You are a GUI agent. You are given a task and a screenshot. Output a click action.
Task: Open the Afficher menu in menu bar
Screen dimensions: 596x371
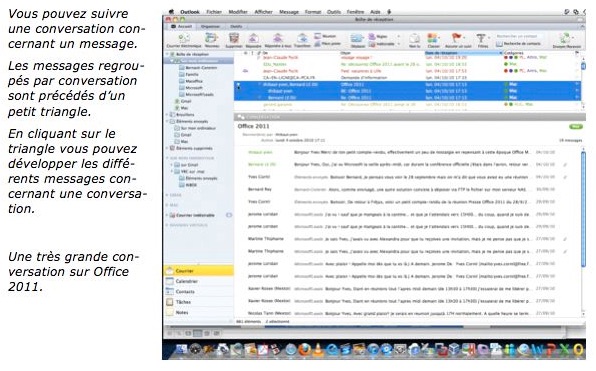click(x=263, y=12)
